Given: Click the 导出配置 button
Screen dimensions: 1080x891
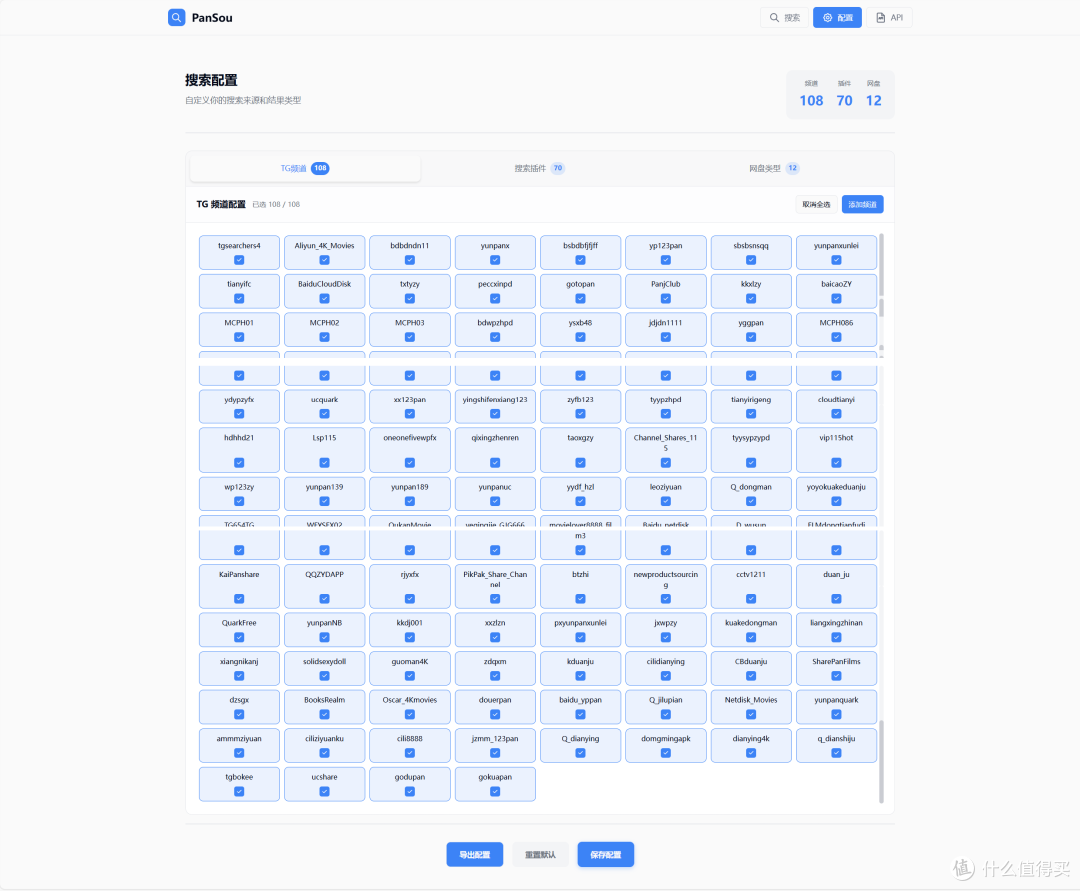Looking at the screenshot, I should (x=475, y=855).
